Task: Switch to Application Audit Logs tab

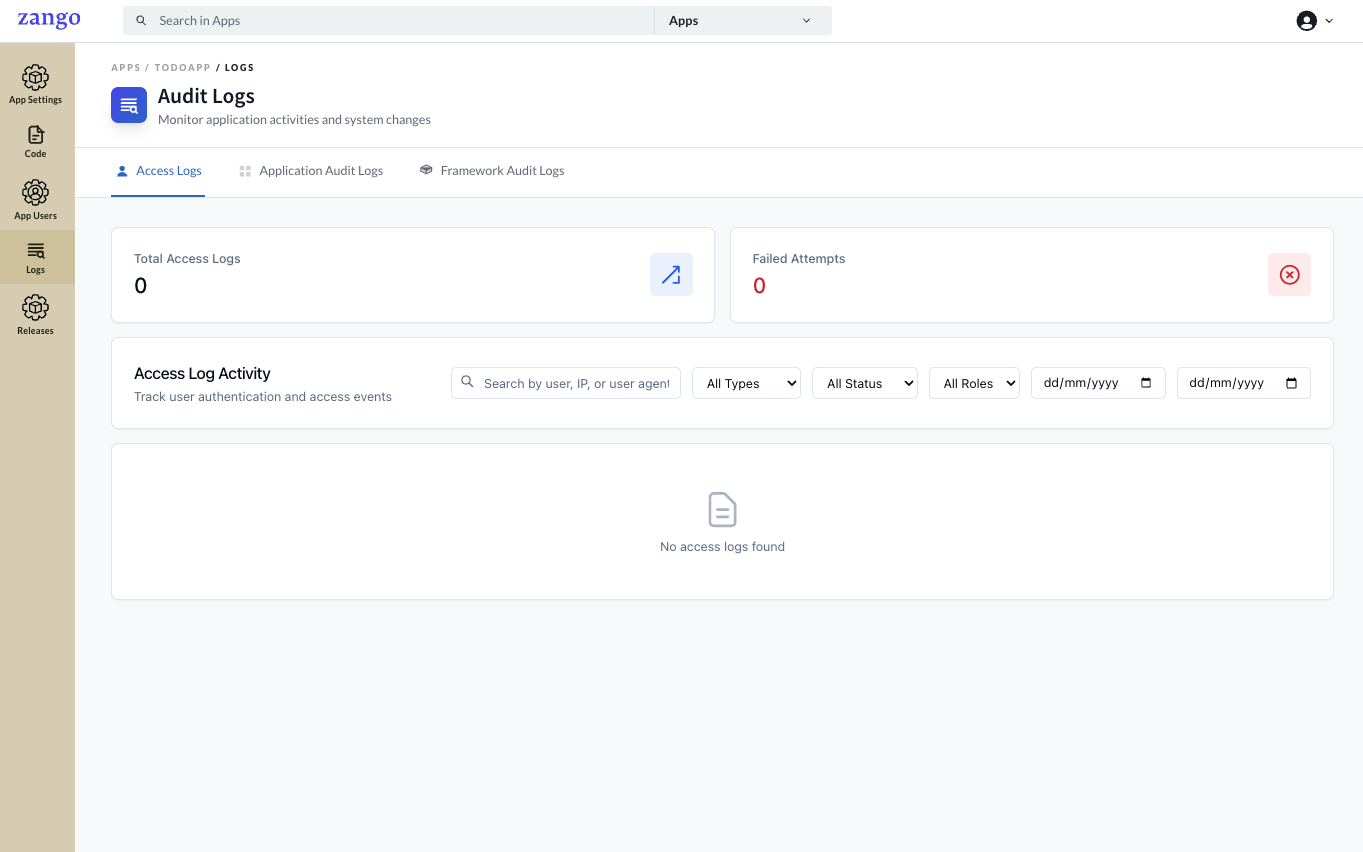Action: (311, 171)
